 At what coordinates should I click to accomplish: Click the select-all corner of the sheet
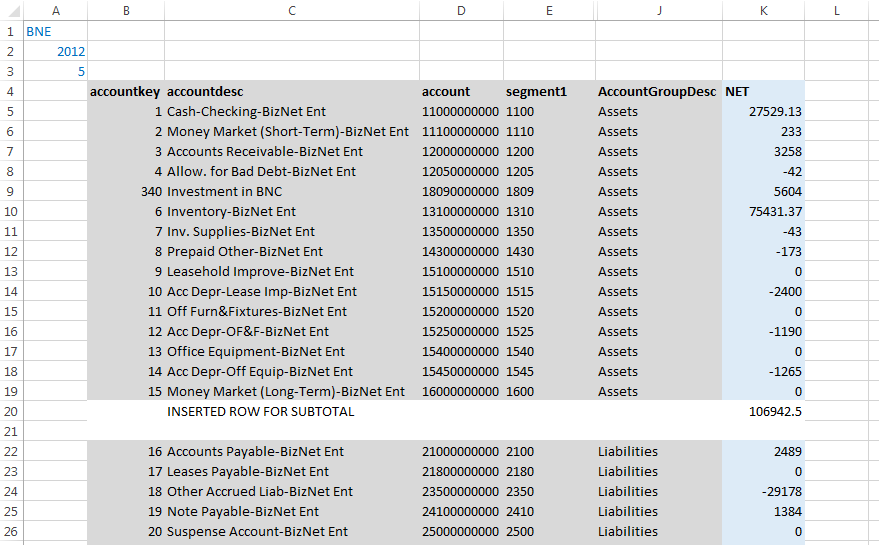[11, 10]
